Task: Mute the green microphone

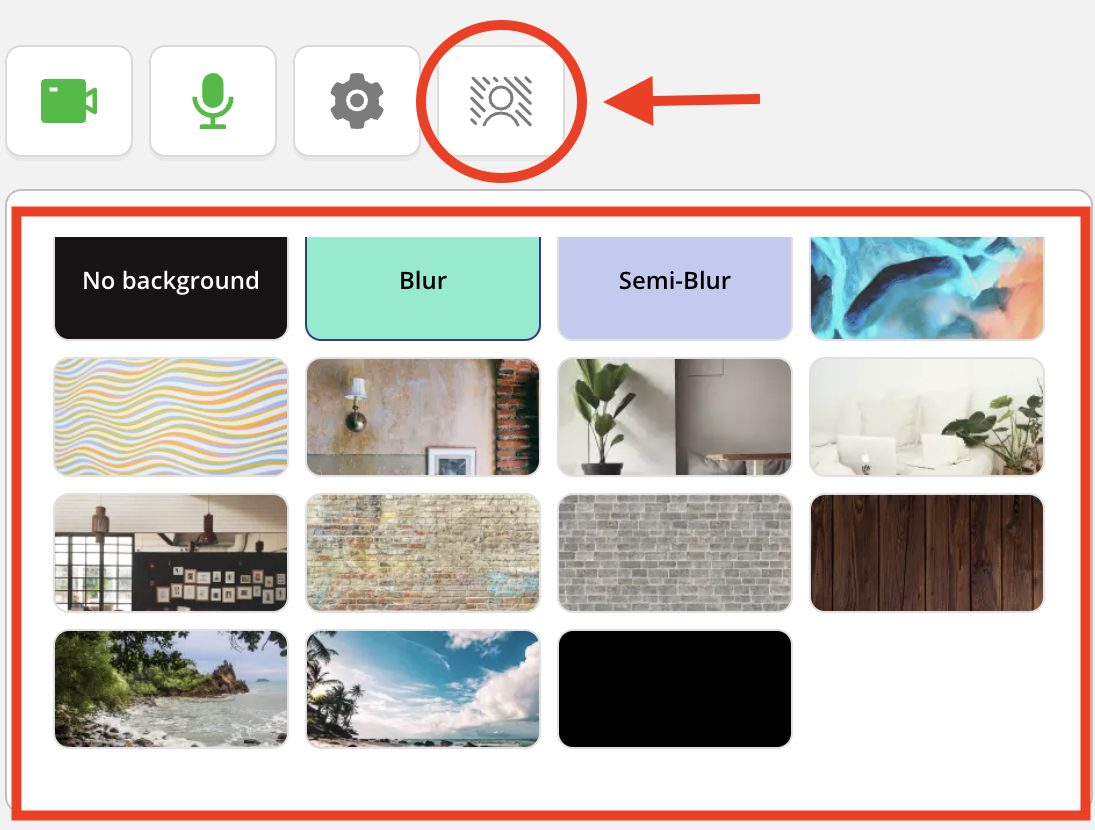Action: [x=212, y=101]
